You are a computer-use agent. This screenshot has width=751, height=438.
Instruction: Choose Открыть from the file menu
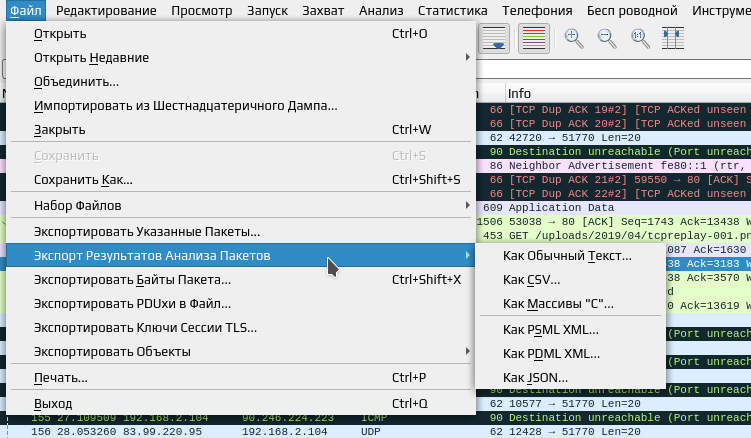pos(241,34)
